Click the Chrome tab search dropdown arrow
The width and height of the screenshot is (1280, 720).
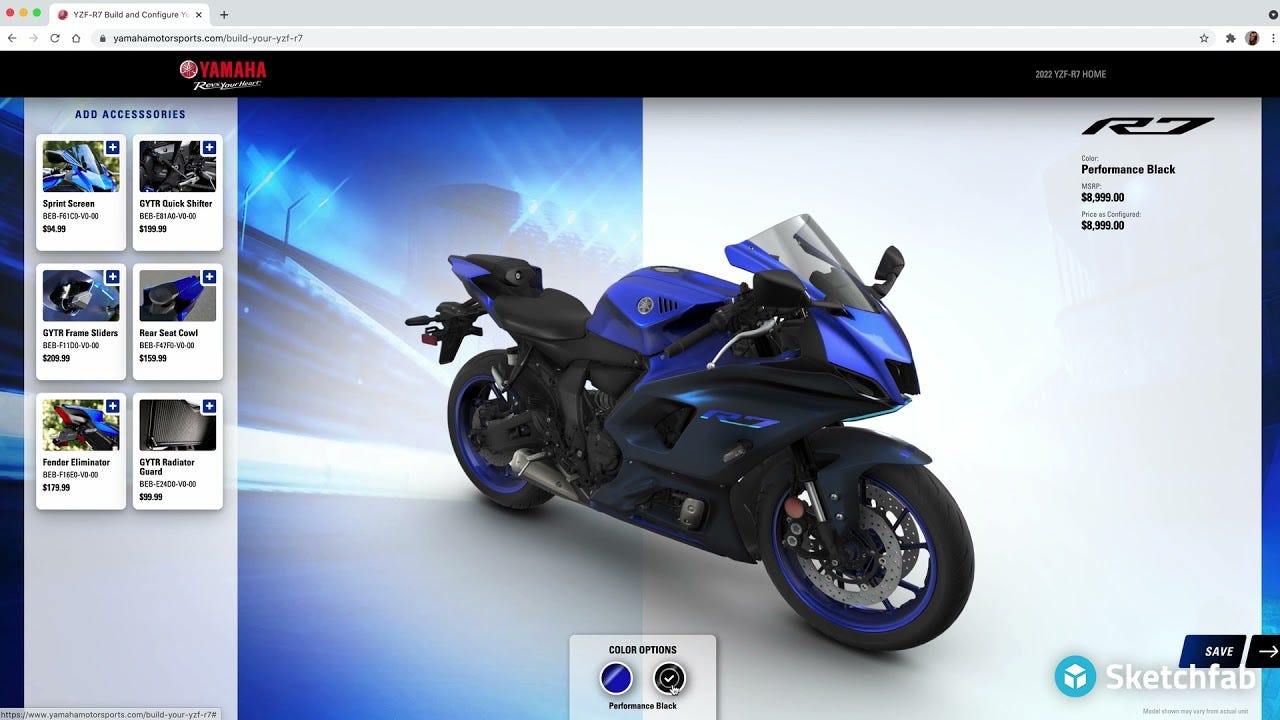click(x=1273, y=14)
